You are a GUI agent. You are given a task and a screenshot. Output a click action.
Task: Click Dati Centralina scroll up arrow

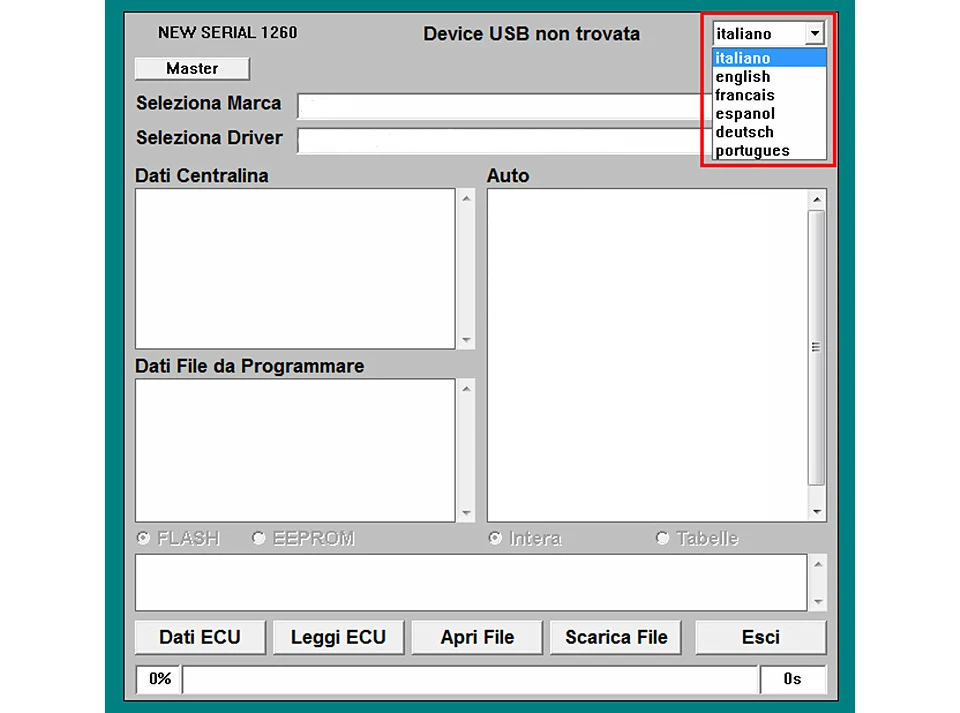click(x=467, y=198)
